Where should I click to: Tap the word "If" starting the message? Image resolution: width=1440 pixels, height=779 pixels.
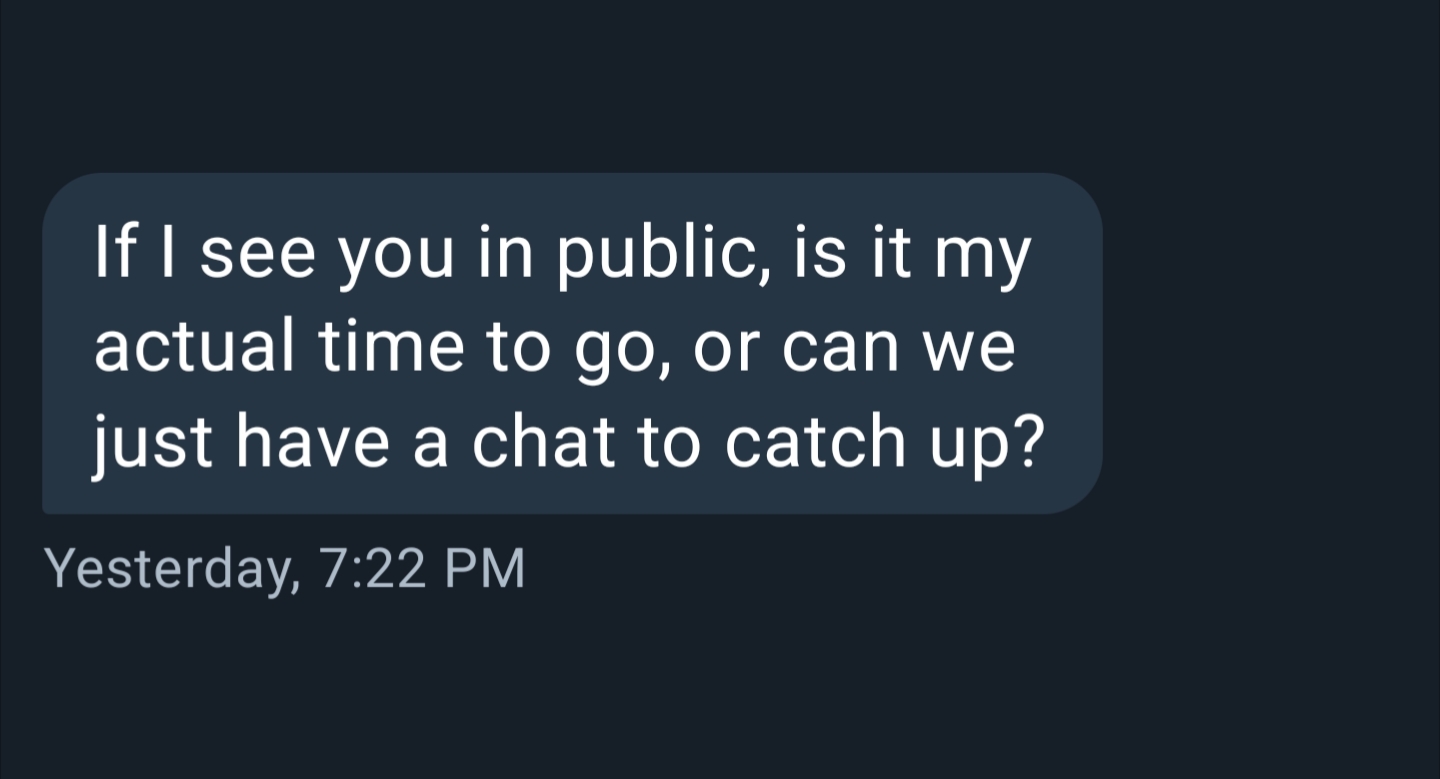(x=112, y=254)
